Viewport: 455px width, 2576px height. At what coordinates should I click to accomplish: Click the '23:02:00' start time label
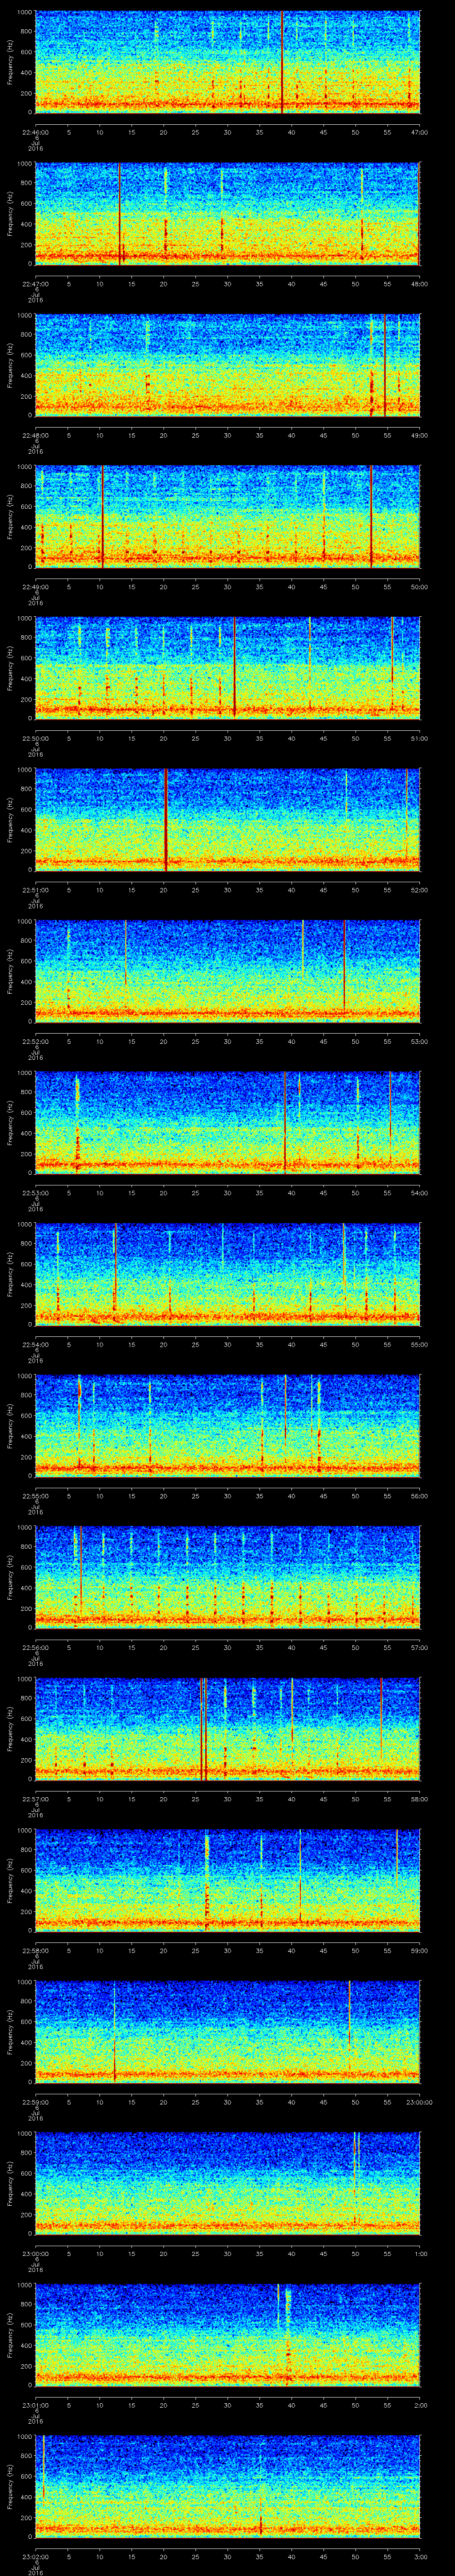click(36, 2556)
